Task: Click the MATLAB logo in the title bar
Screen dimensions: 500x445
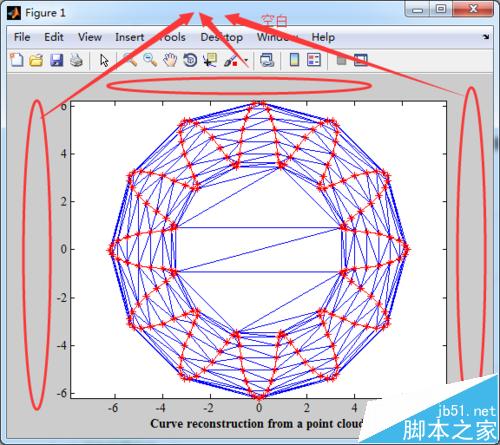Action: 14,13
